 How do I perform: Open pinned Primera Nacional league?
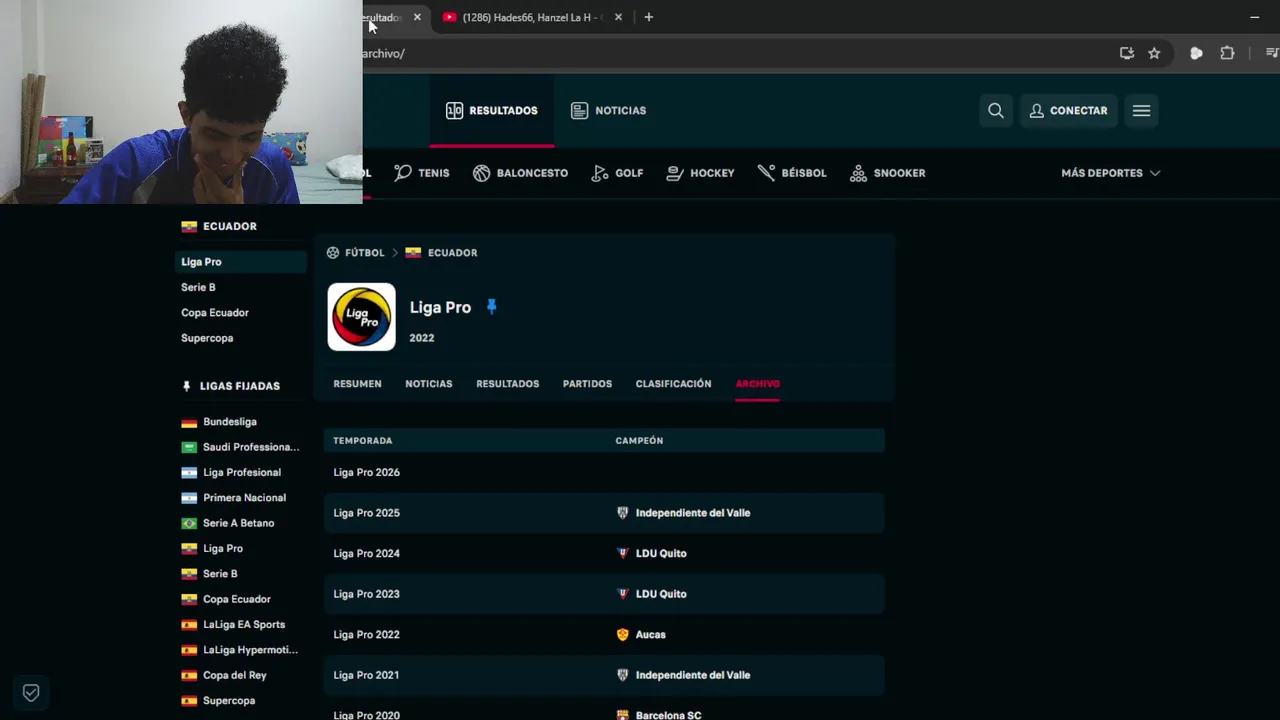point(244,498)
